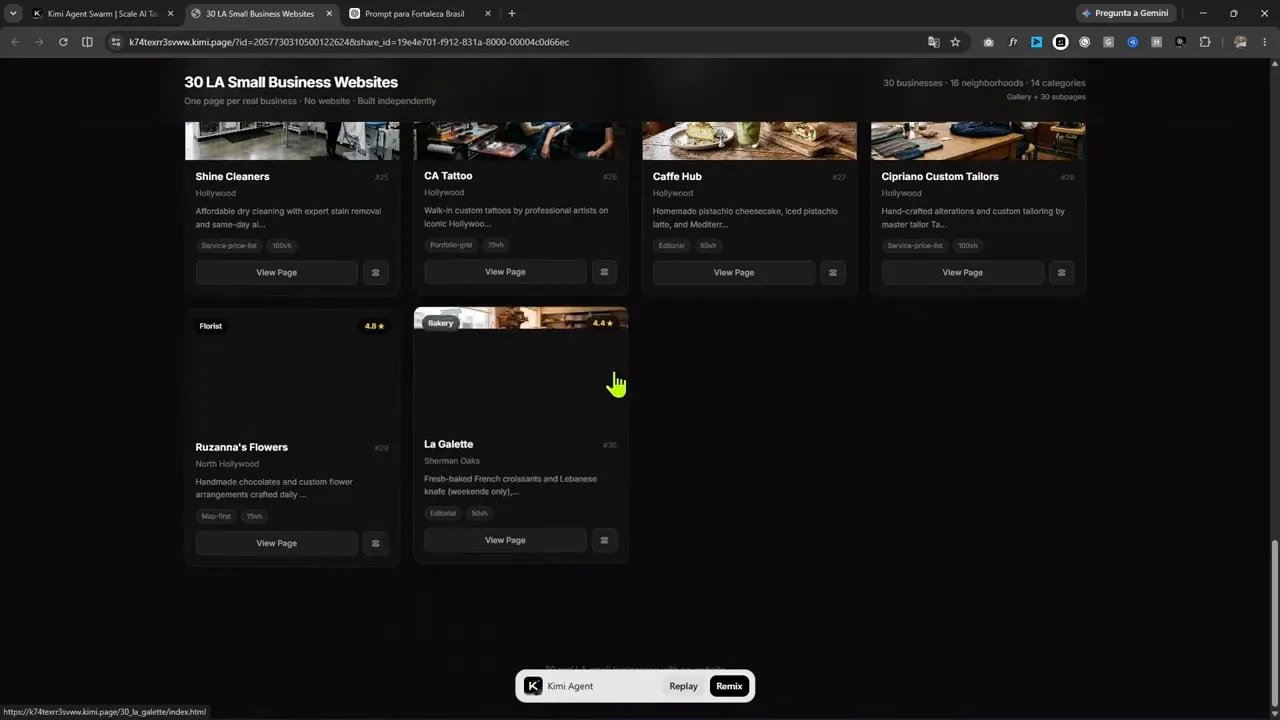The image size is (1280, 720).
Task: Click the Gallery + 30 subpages text
Action: [1046, 97]
